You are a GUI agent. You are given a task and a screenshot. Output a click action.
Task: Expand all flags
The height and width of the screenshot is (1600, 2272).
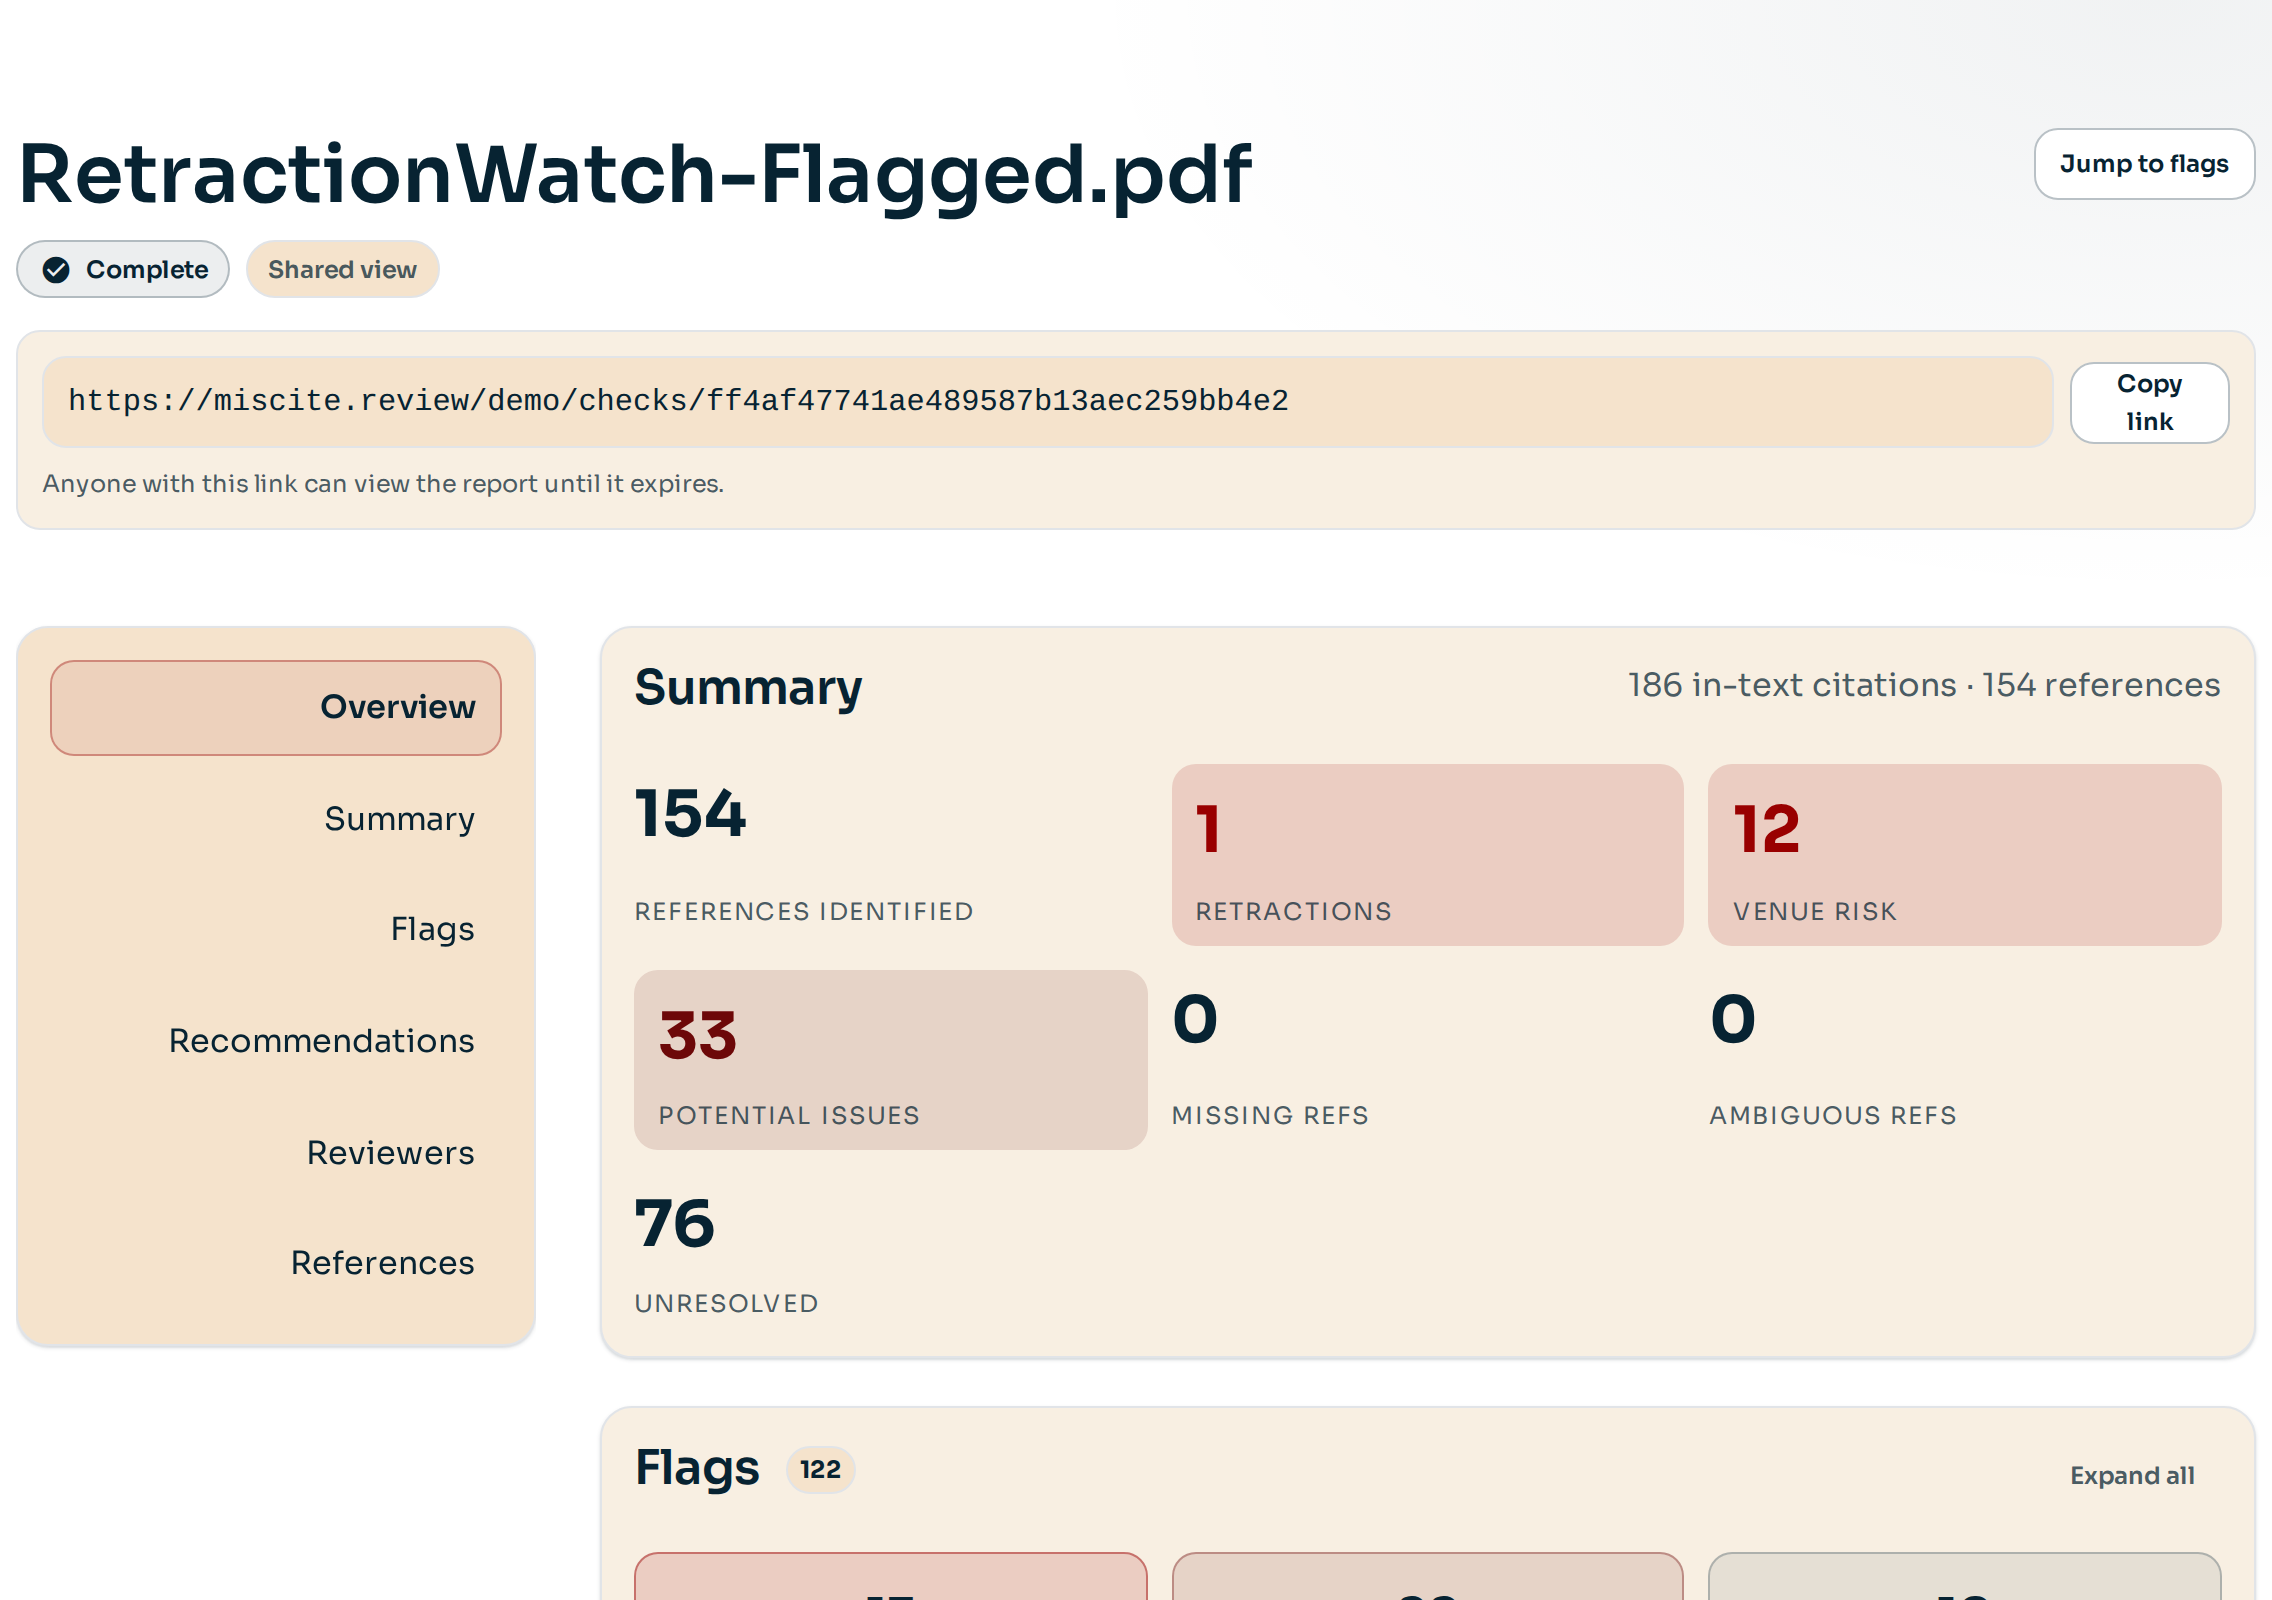[x=2131, y=1475]
